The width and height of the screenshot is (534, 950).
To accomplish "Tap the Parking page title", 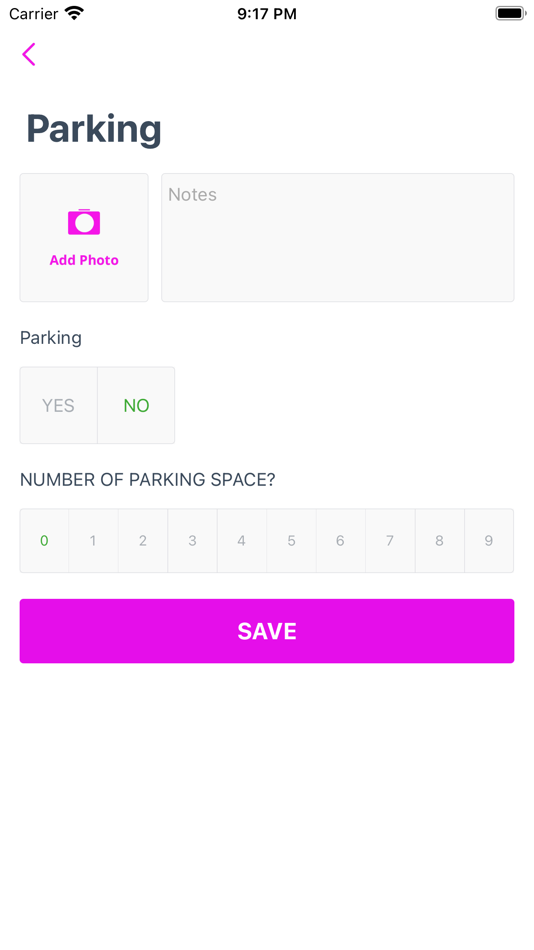I will [94, 129].
